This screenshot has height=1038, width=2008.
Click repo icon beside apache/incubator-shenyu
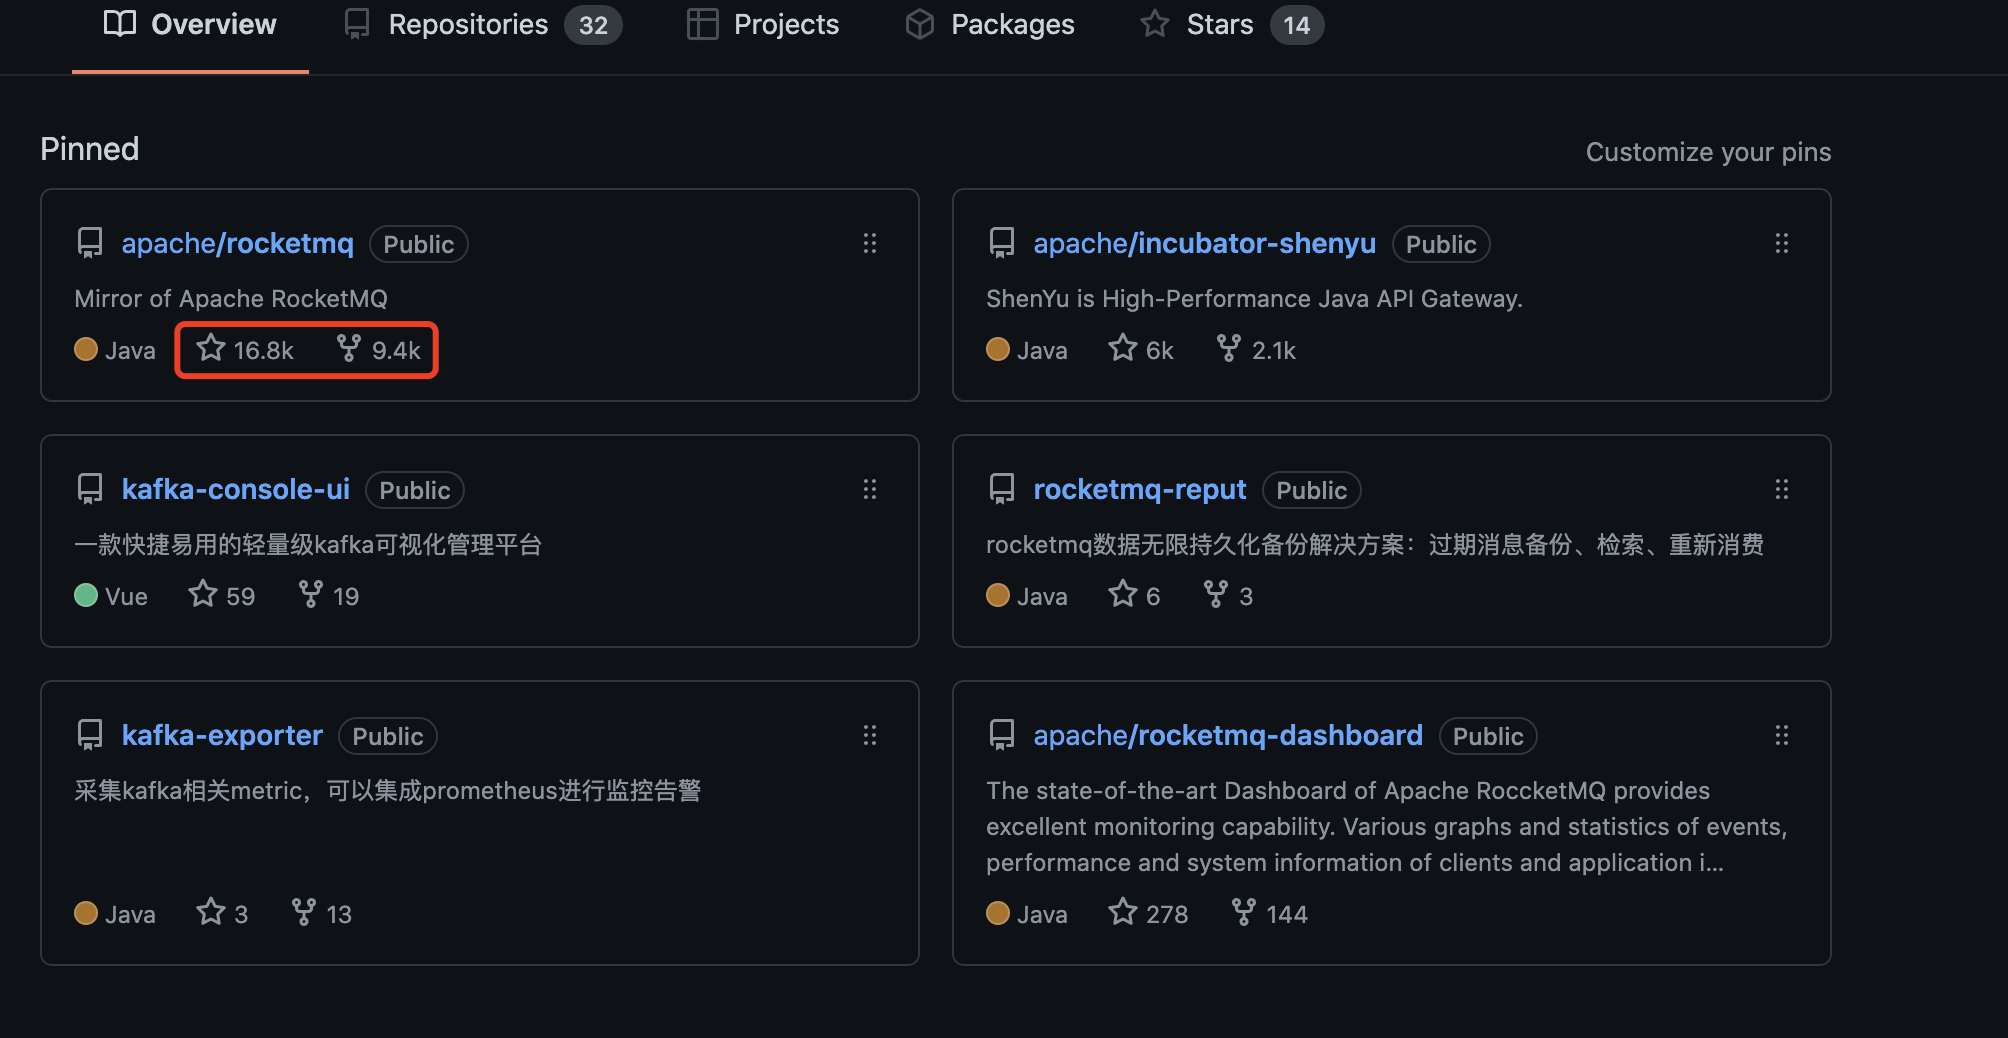click(1002, 243)
